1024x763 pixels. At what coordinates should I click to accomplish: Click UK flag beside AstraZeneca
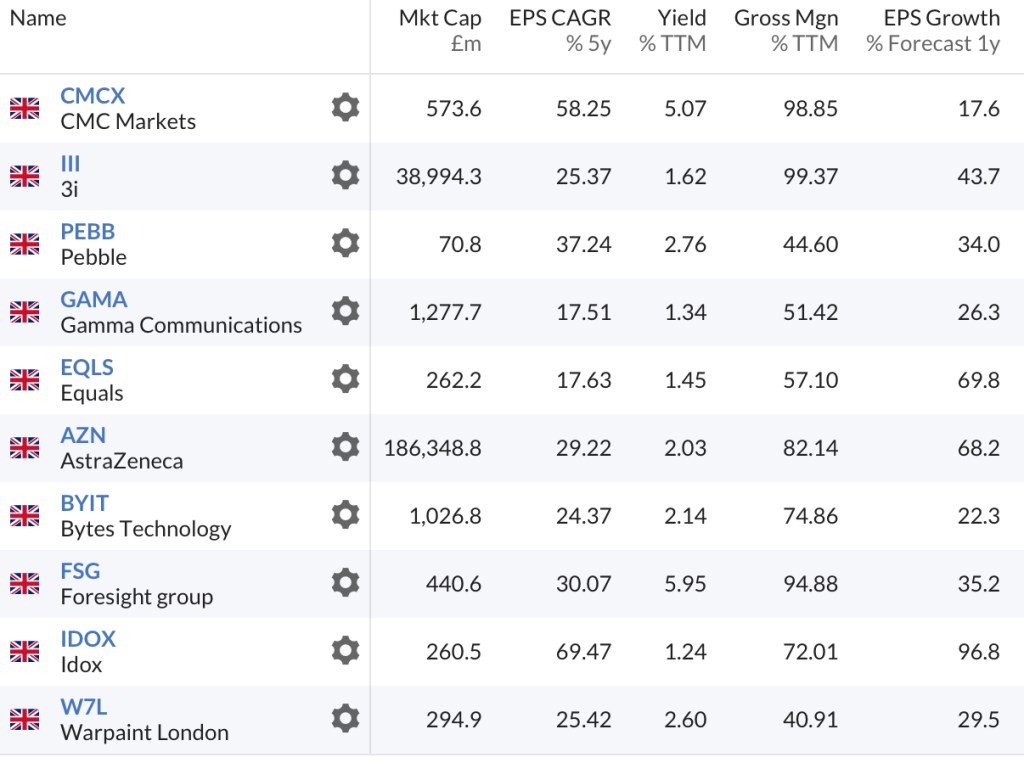(x=24, y=448)
